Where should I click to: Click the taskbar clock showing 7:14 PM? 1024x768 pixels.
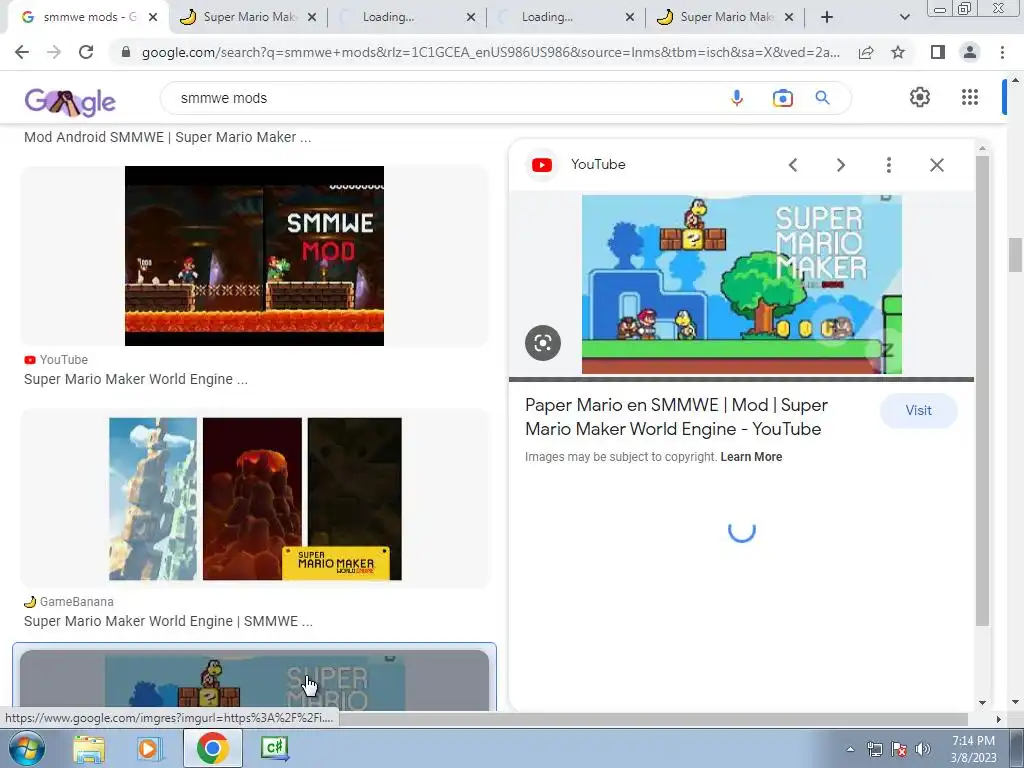973,749
